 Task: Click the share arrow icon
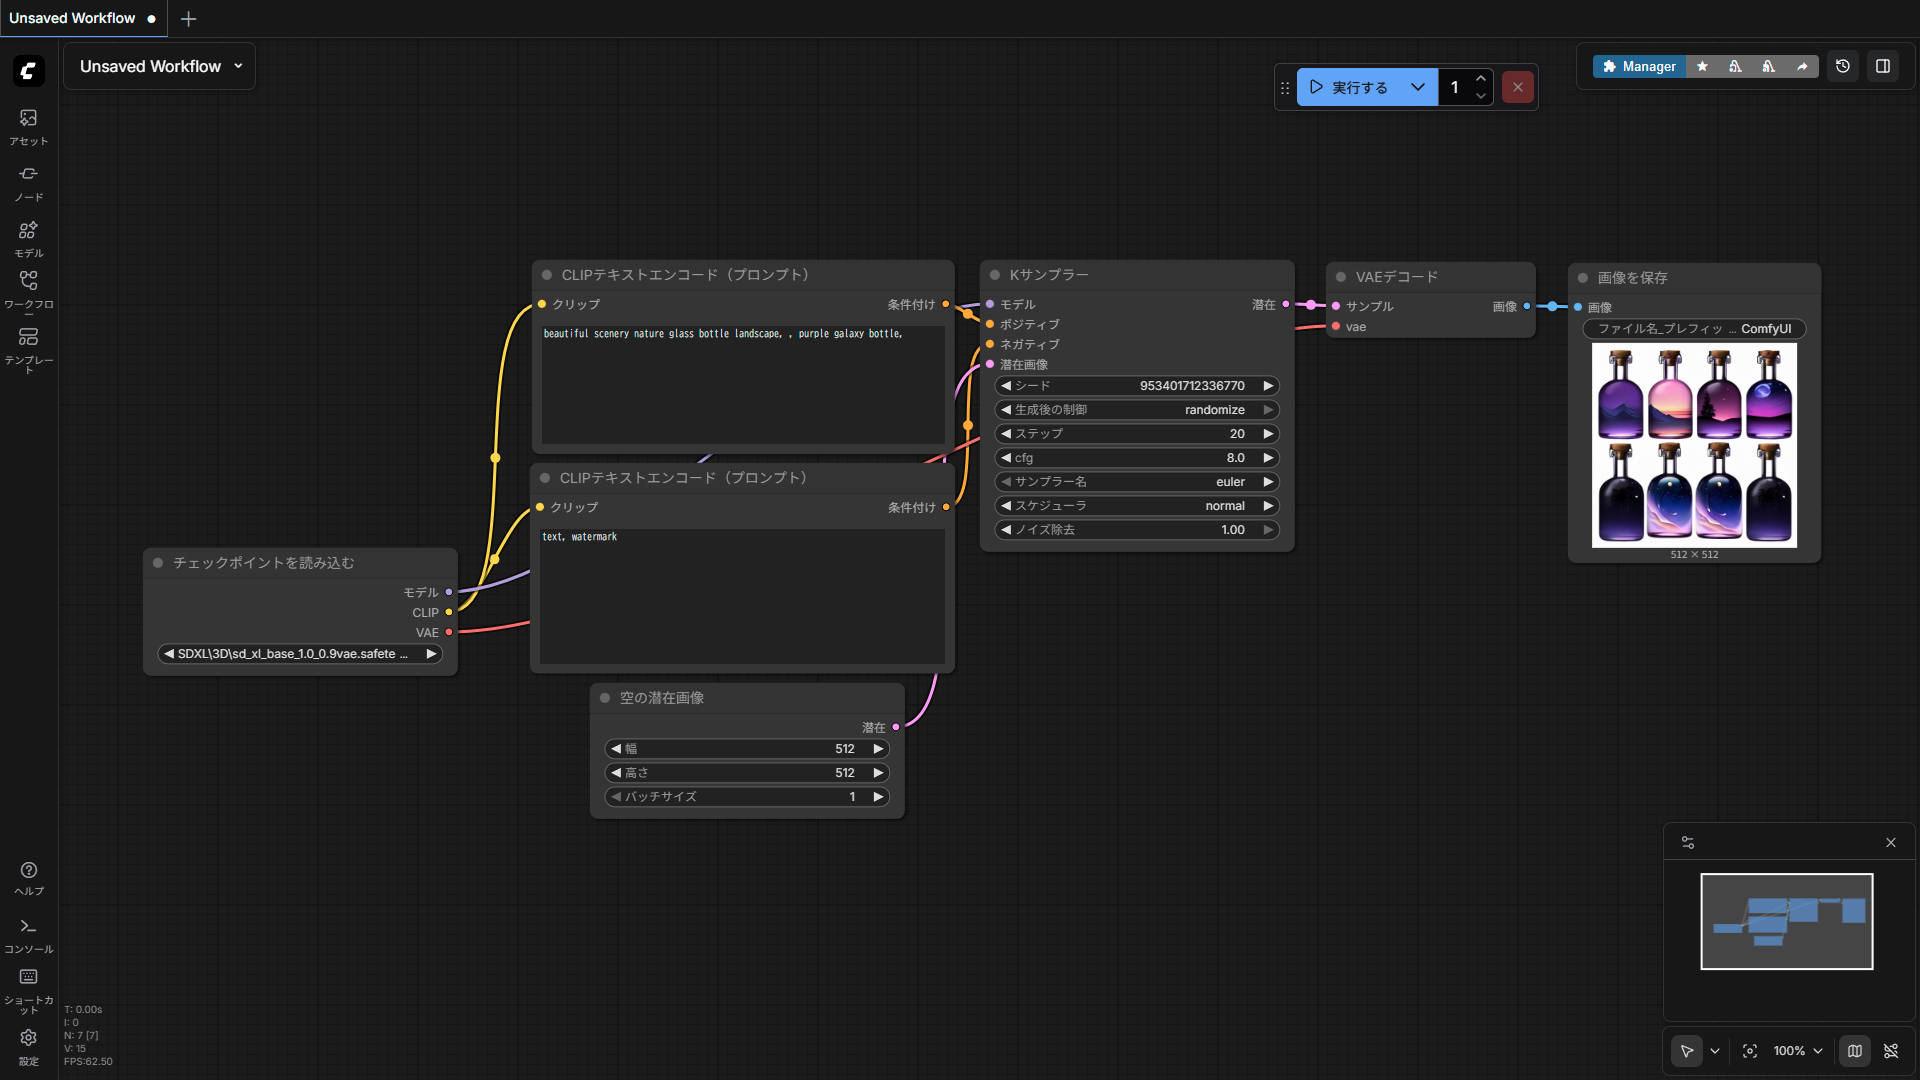tap(1802, 66)
